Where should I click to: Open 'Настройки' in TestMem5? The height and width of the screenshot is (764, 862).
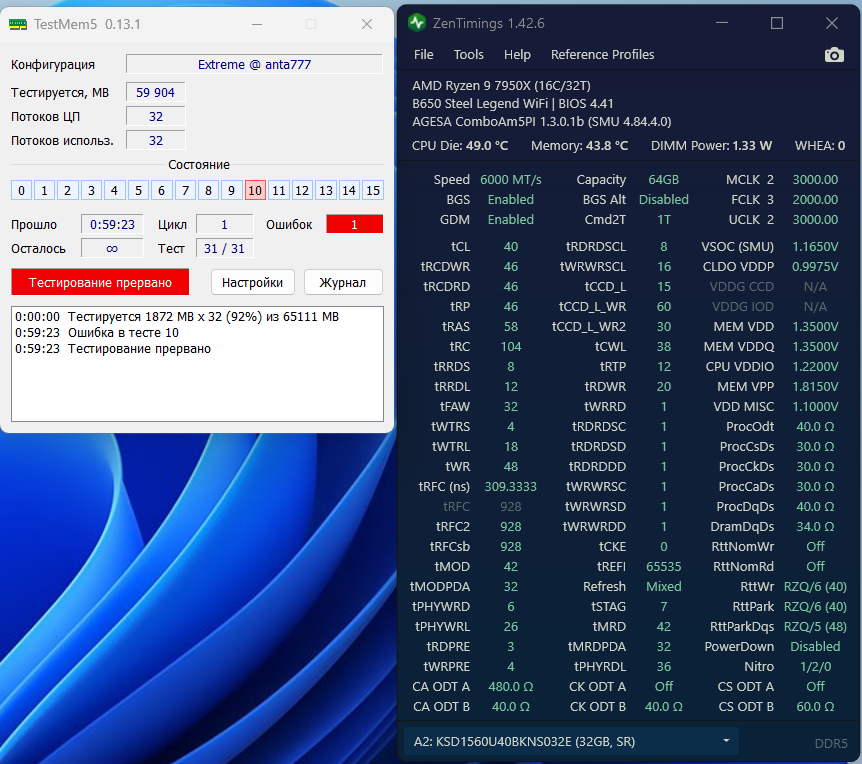pos(252,283)
